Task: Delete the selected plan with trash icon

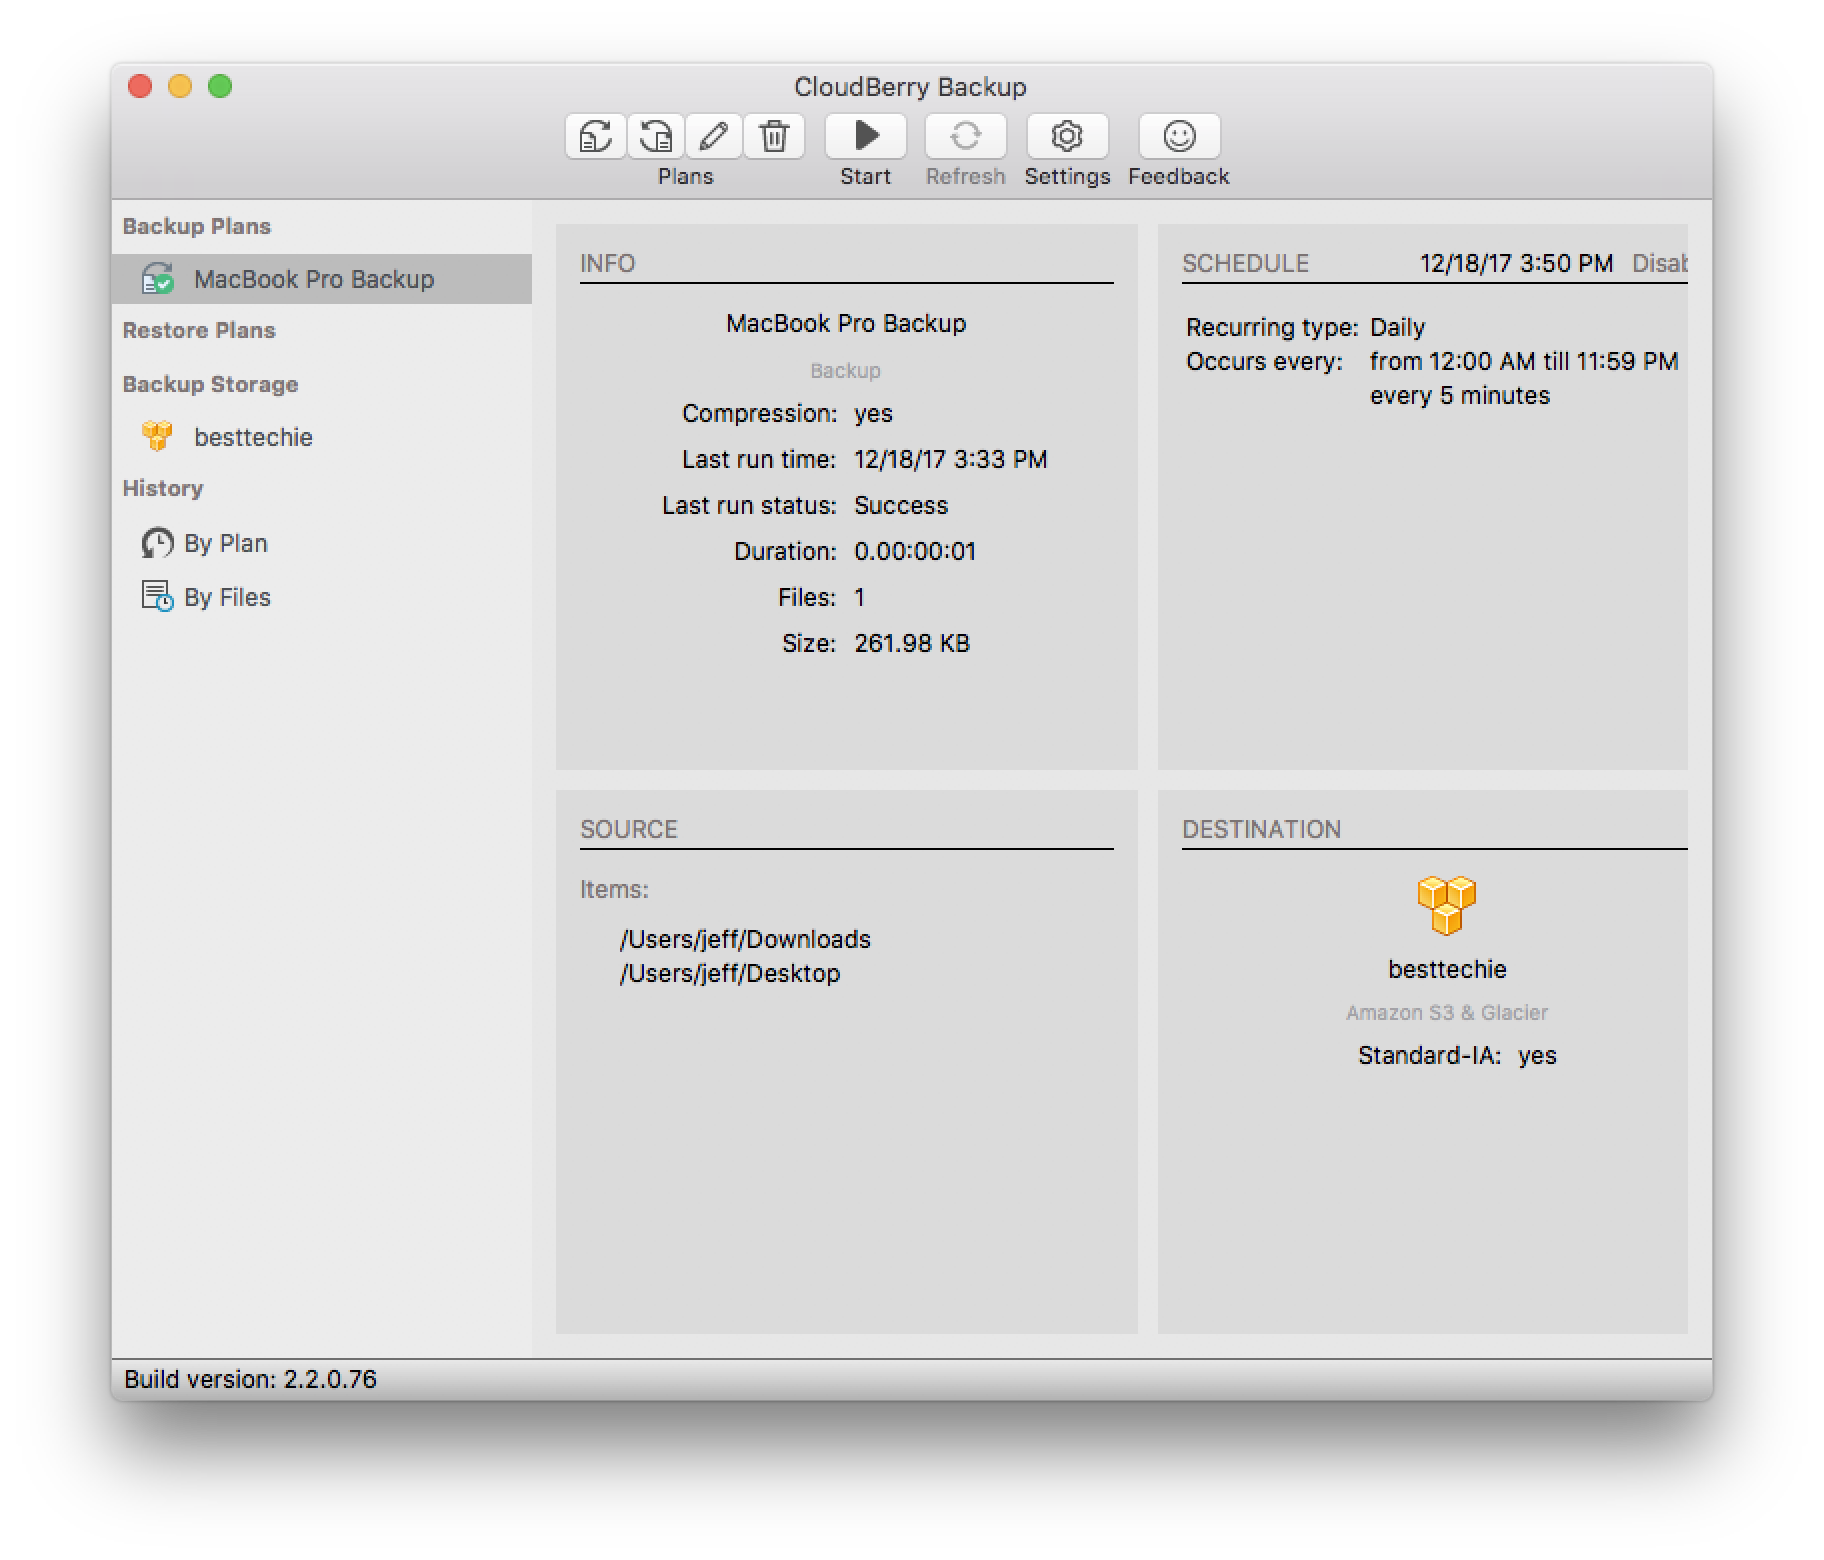Action: (x=774, y=136)
